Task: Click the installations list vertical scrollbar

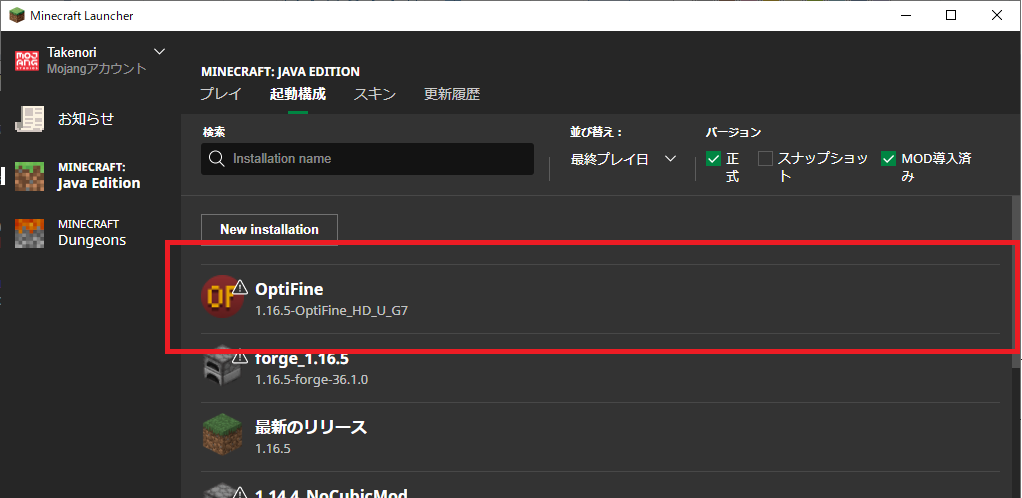Action: coord(1016,280)
